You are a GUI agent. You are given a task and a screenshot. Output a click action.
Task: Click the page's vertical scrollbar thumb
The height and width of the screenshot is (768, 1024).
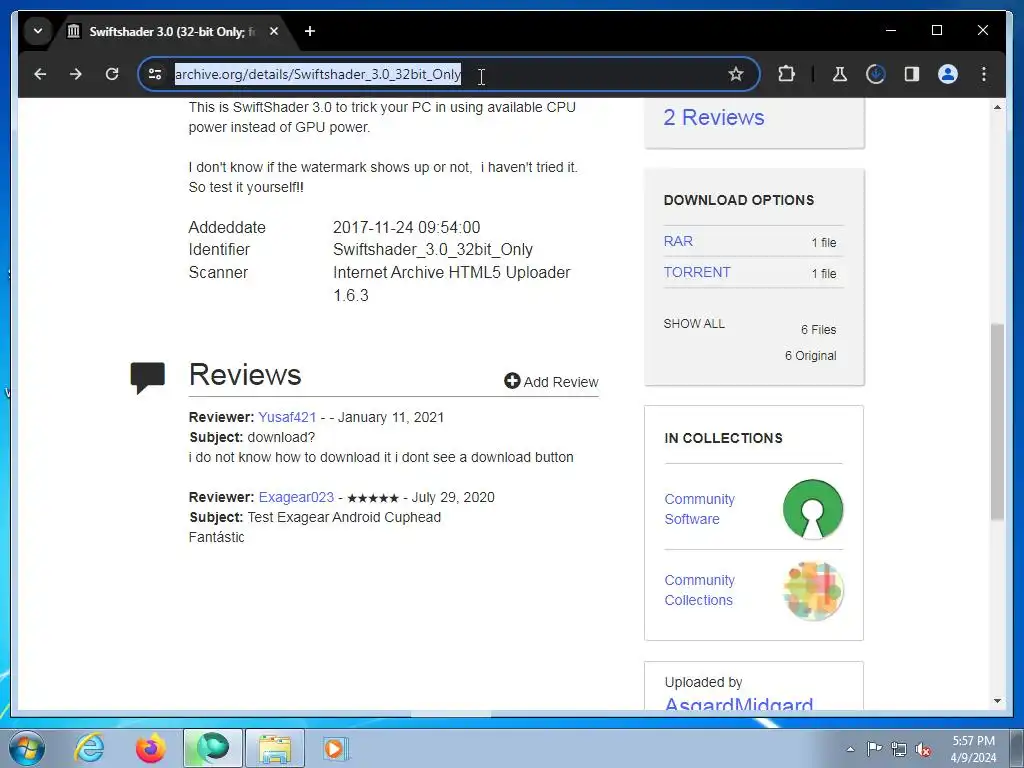click(x=997, y=421)
